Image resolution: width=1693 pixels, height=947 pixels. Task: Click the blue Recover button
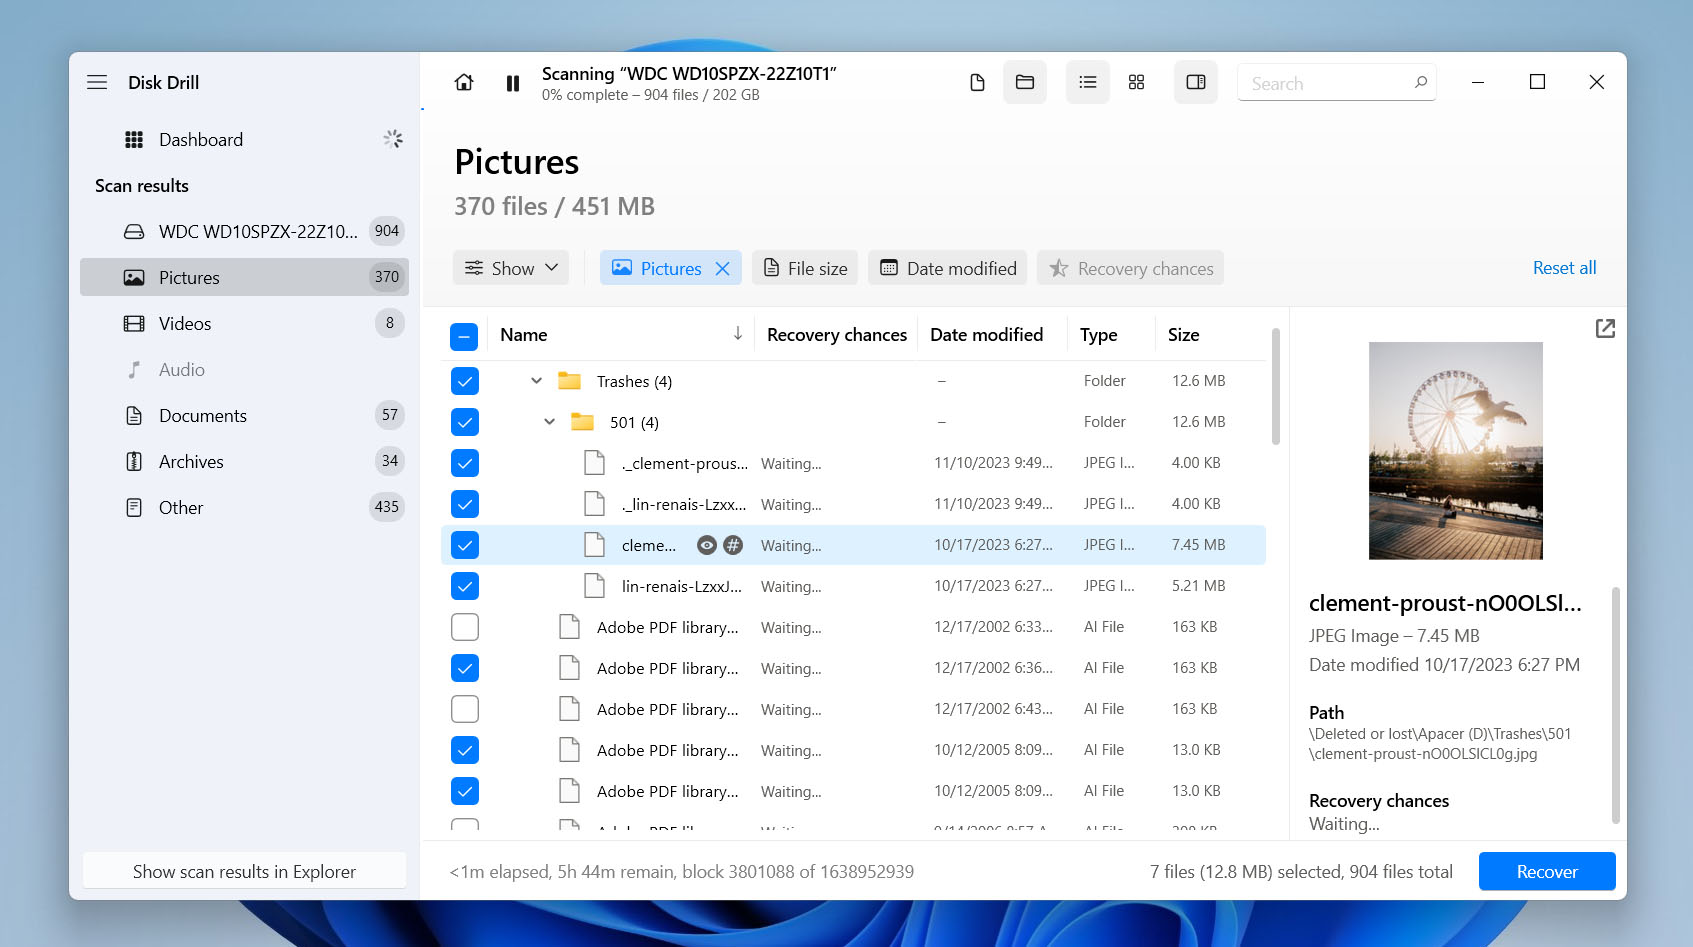pos(1547,871)
